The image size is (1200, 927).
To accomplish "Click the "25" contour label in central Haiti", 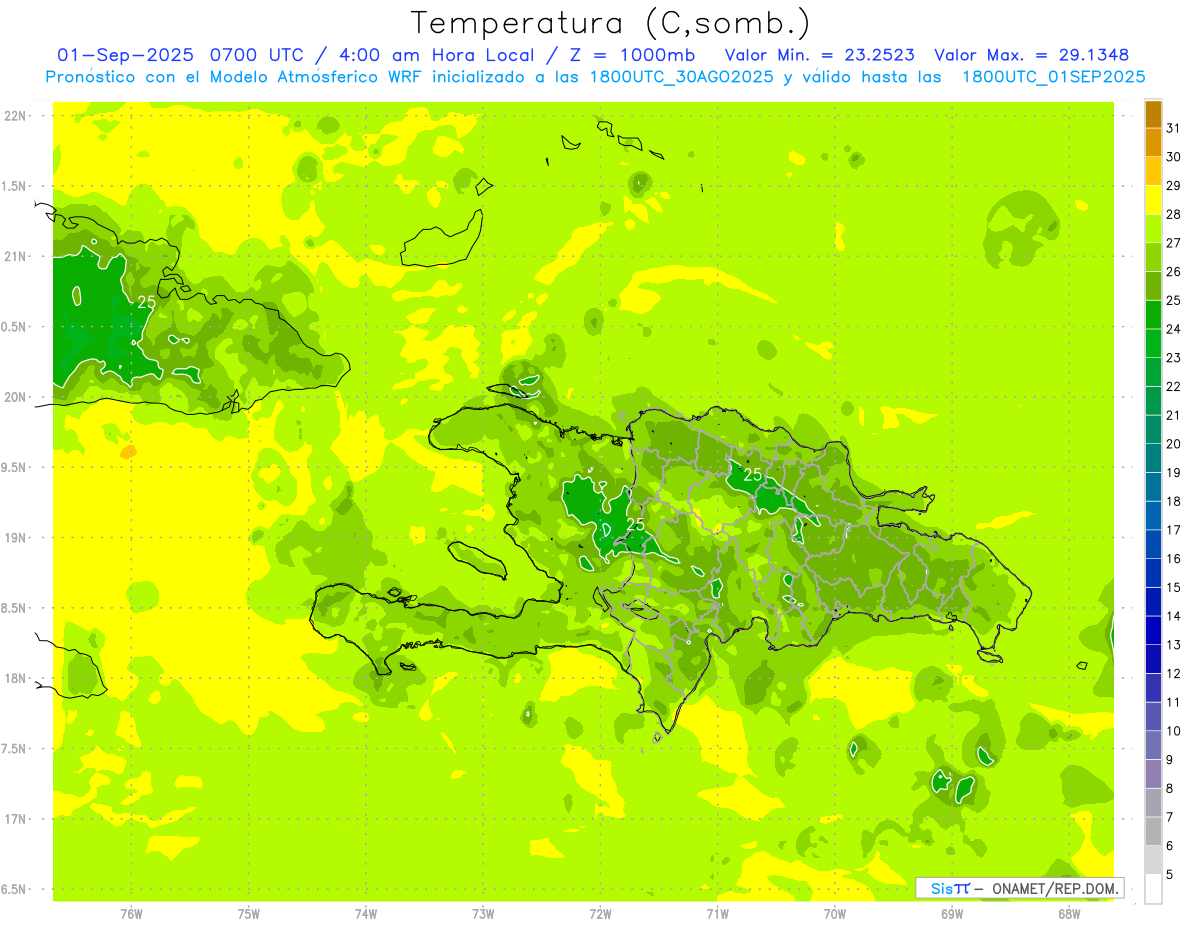I will (x=635, y=523).
